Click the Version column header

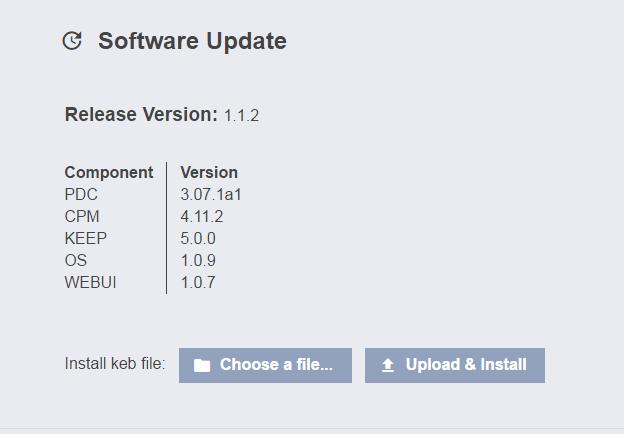209,172
